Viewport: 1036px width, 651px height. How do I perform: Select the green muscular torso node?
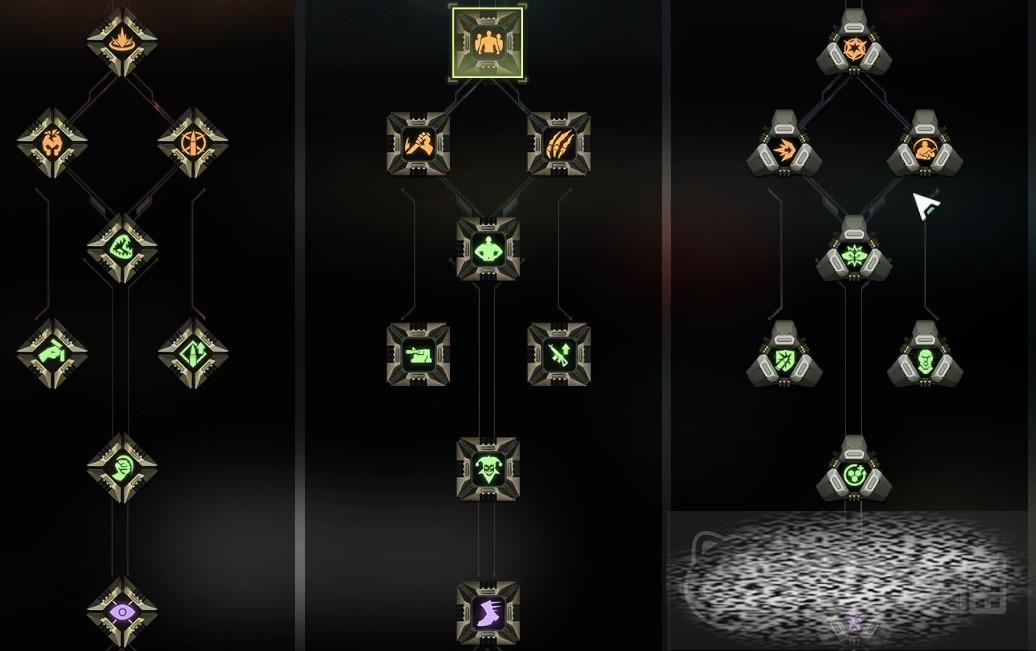tap(488, 249)
